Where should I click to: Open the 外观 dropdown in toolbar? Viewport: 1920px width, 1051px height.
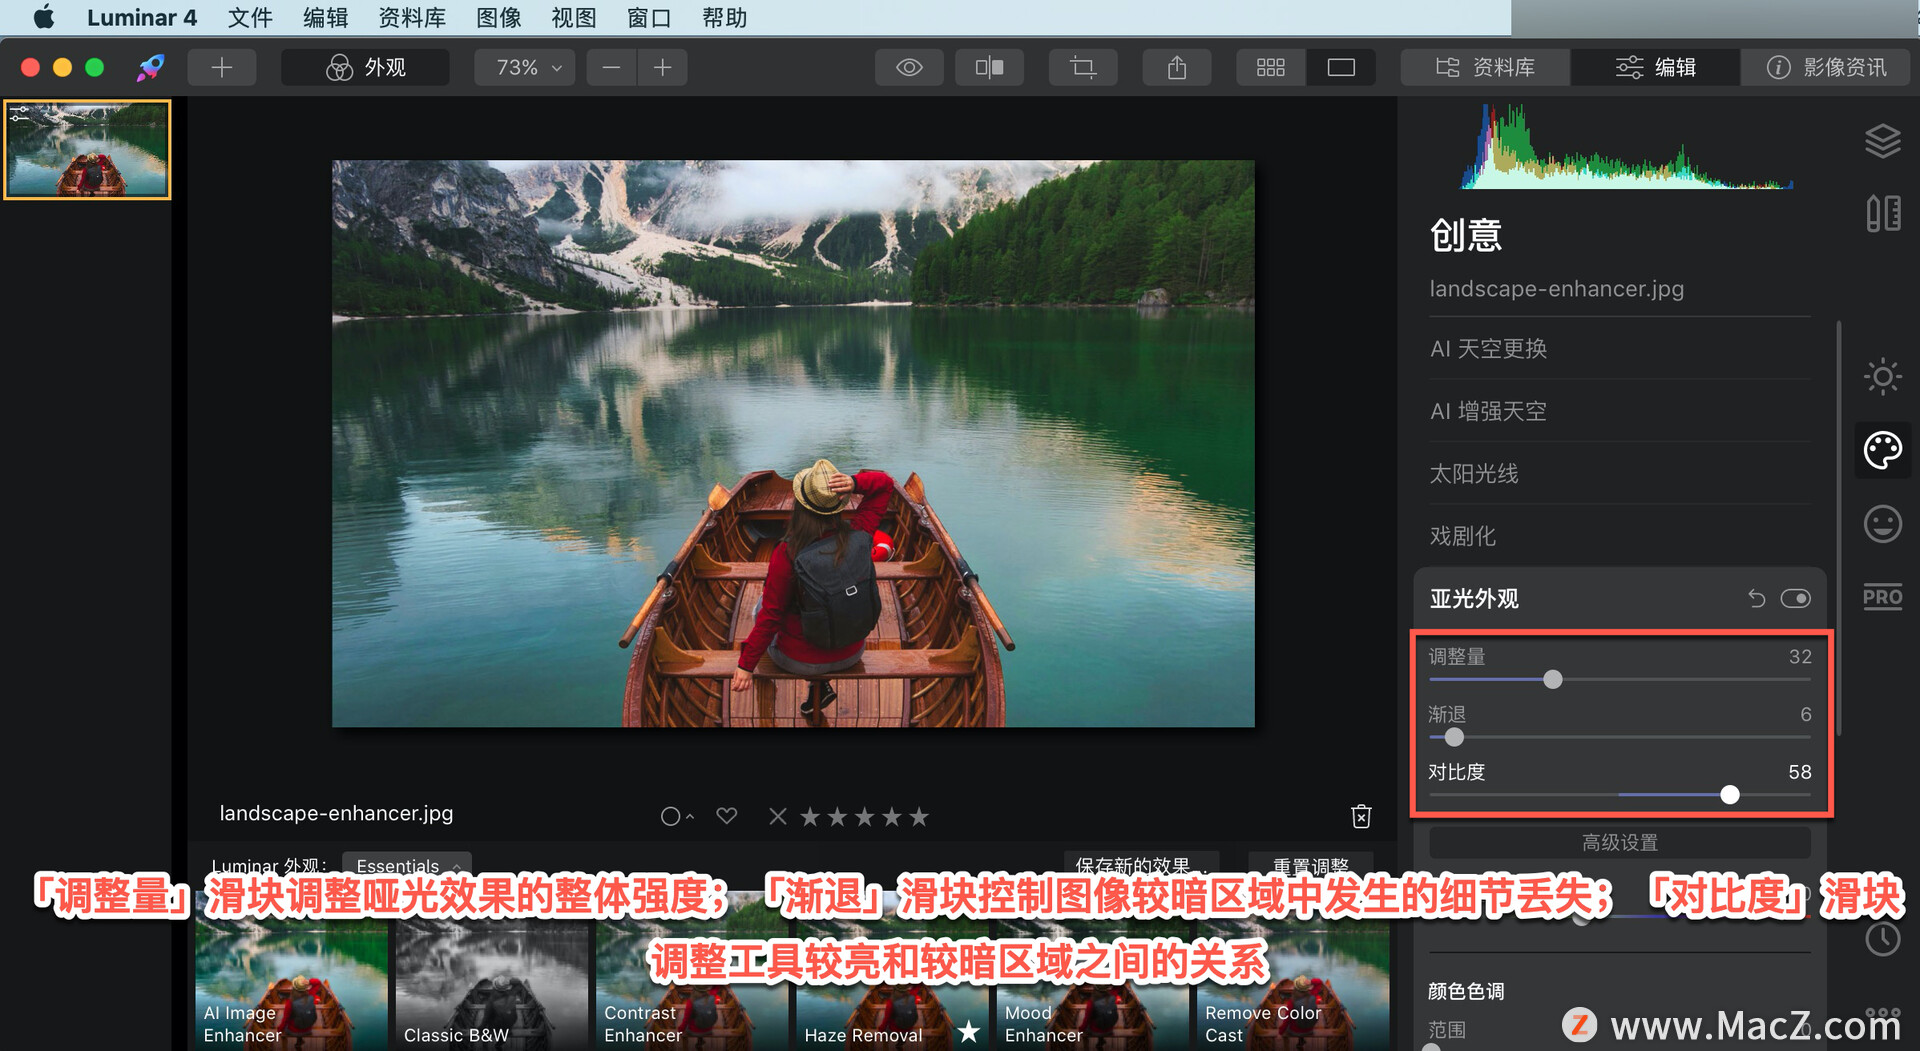tap(365, 67)
